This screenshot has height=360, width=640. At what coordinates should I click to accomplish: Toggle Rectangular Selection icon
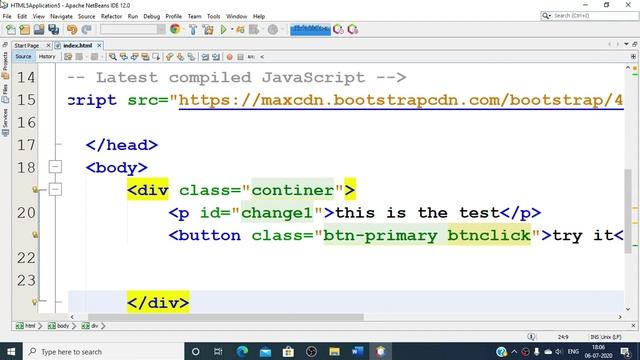156,57
